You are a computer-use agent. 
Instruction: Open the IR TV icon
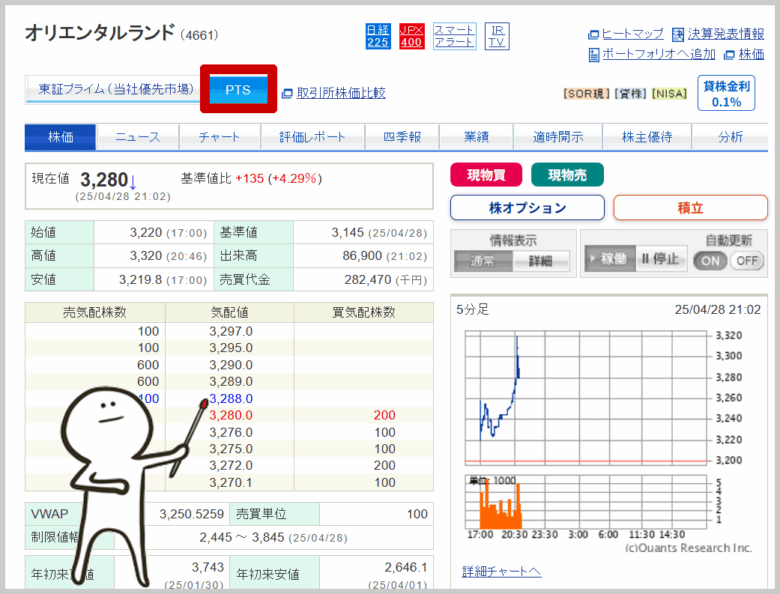pos(497,36)
